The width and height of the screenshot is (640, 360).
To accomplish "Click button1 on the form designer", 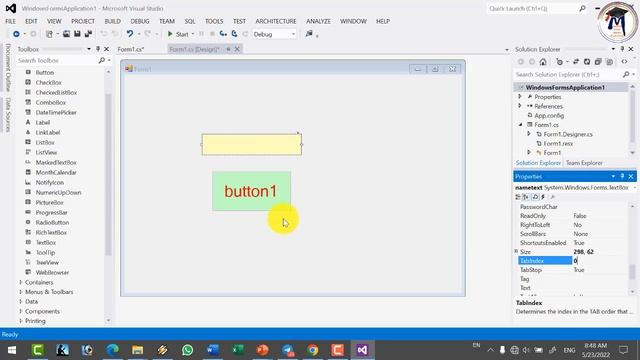I will (251, 191).
